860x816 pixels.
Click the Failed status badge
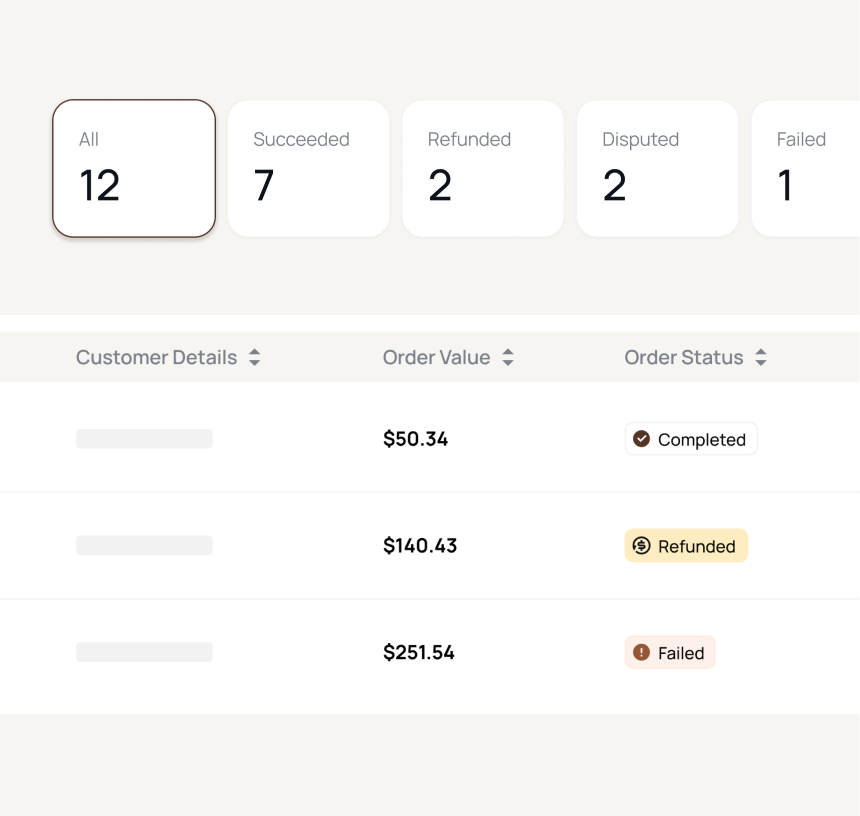(x=670, y=652)
